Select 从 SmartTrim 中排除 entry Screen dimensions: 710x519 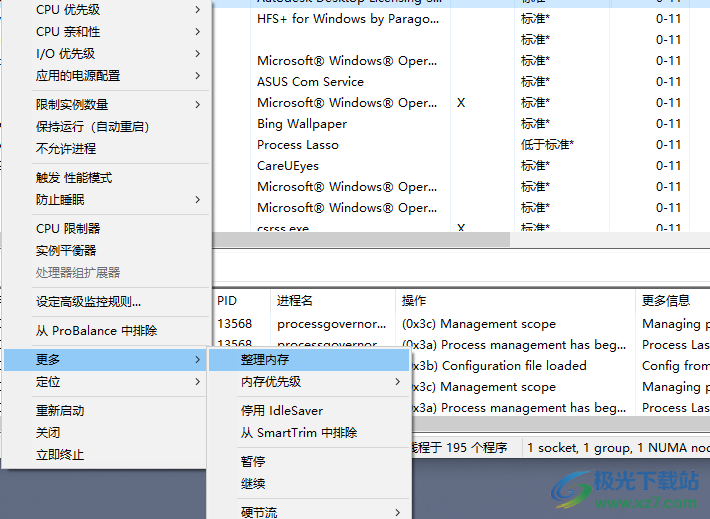309,432
